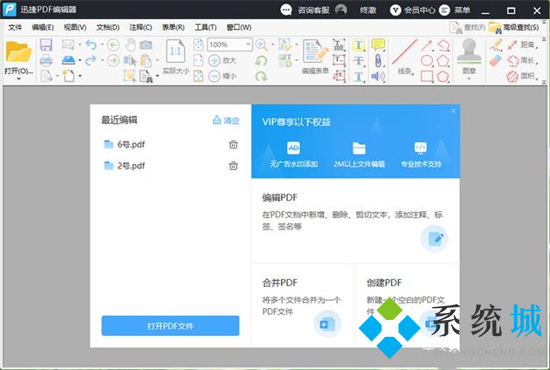
Task: Open the undo history dropdown arrow
Action: (102, 45)
